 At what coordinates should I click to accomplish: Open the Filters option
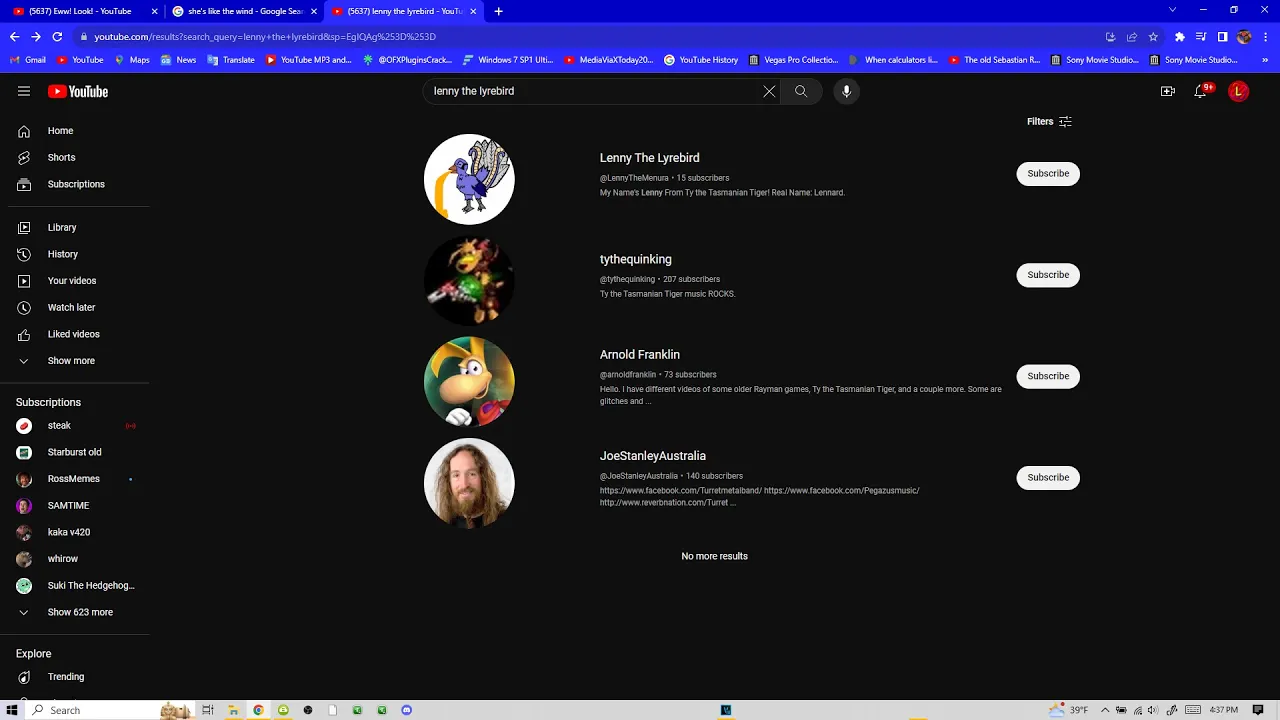point(1049,122)
